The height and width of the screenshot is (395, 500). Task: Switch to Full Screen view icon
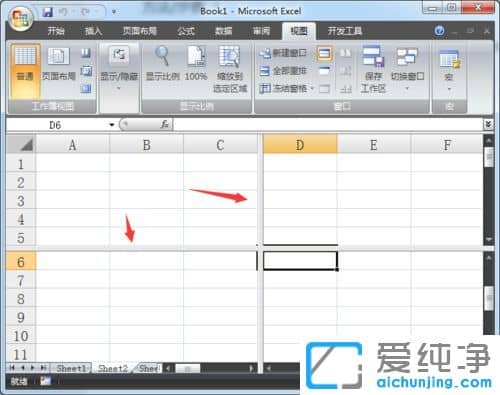86,88
